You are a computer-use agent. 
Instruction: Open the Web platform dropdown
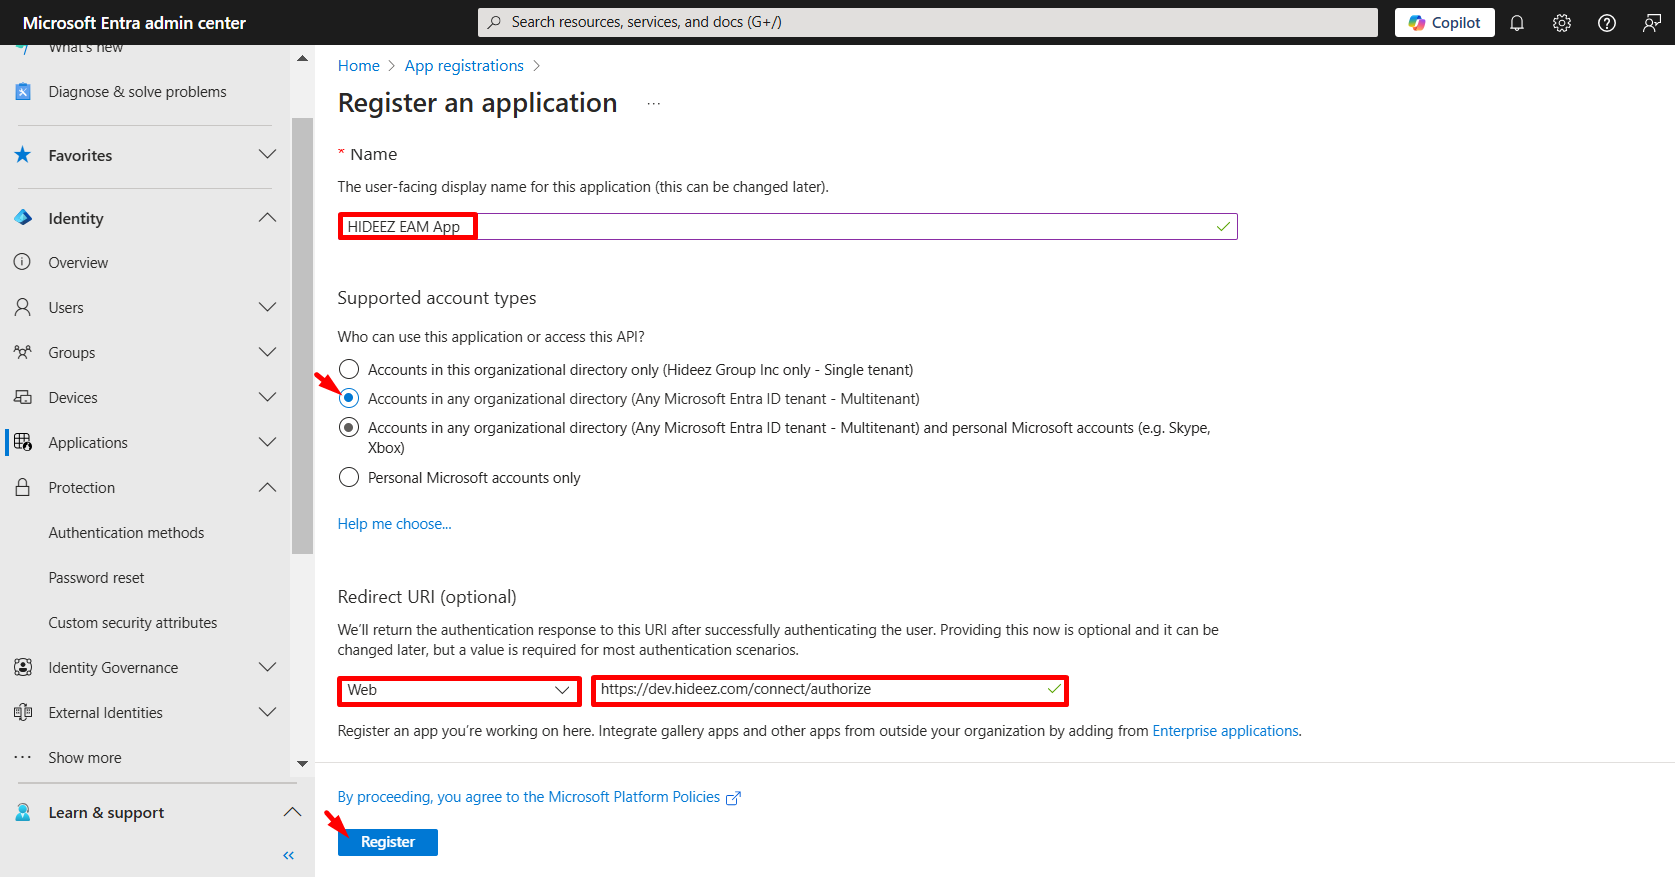point(458,690)
